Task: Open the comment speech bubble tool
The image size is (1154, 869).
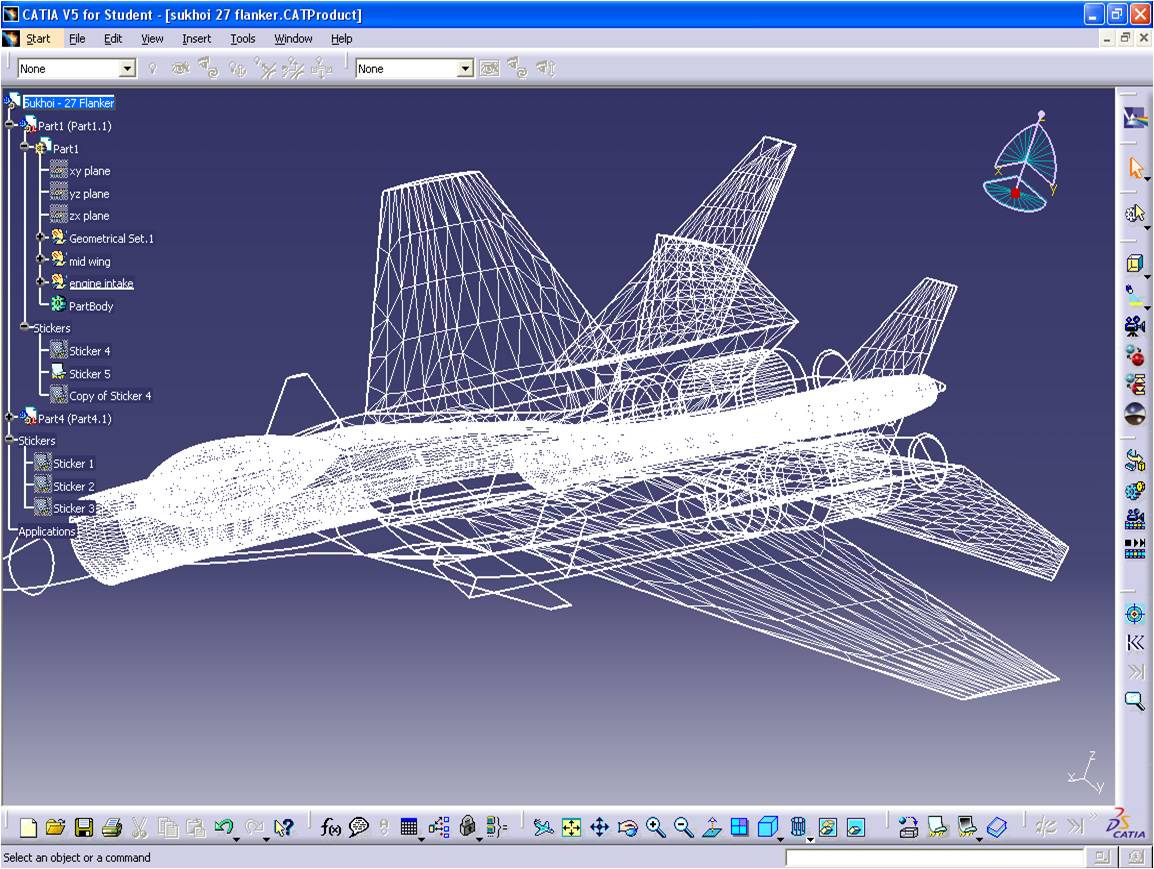Action: pyautogui.click(x=359, y=828)
